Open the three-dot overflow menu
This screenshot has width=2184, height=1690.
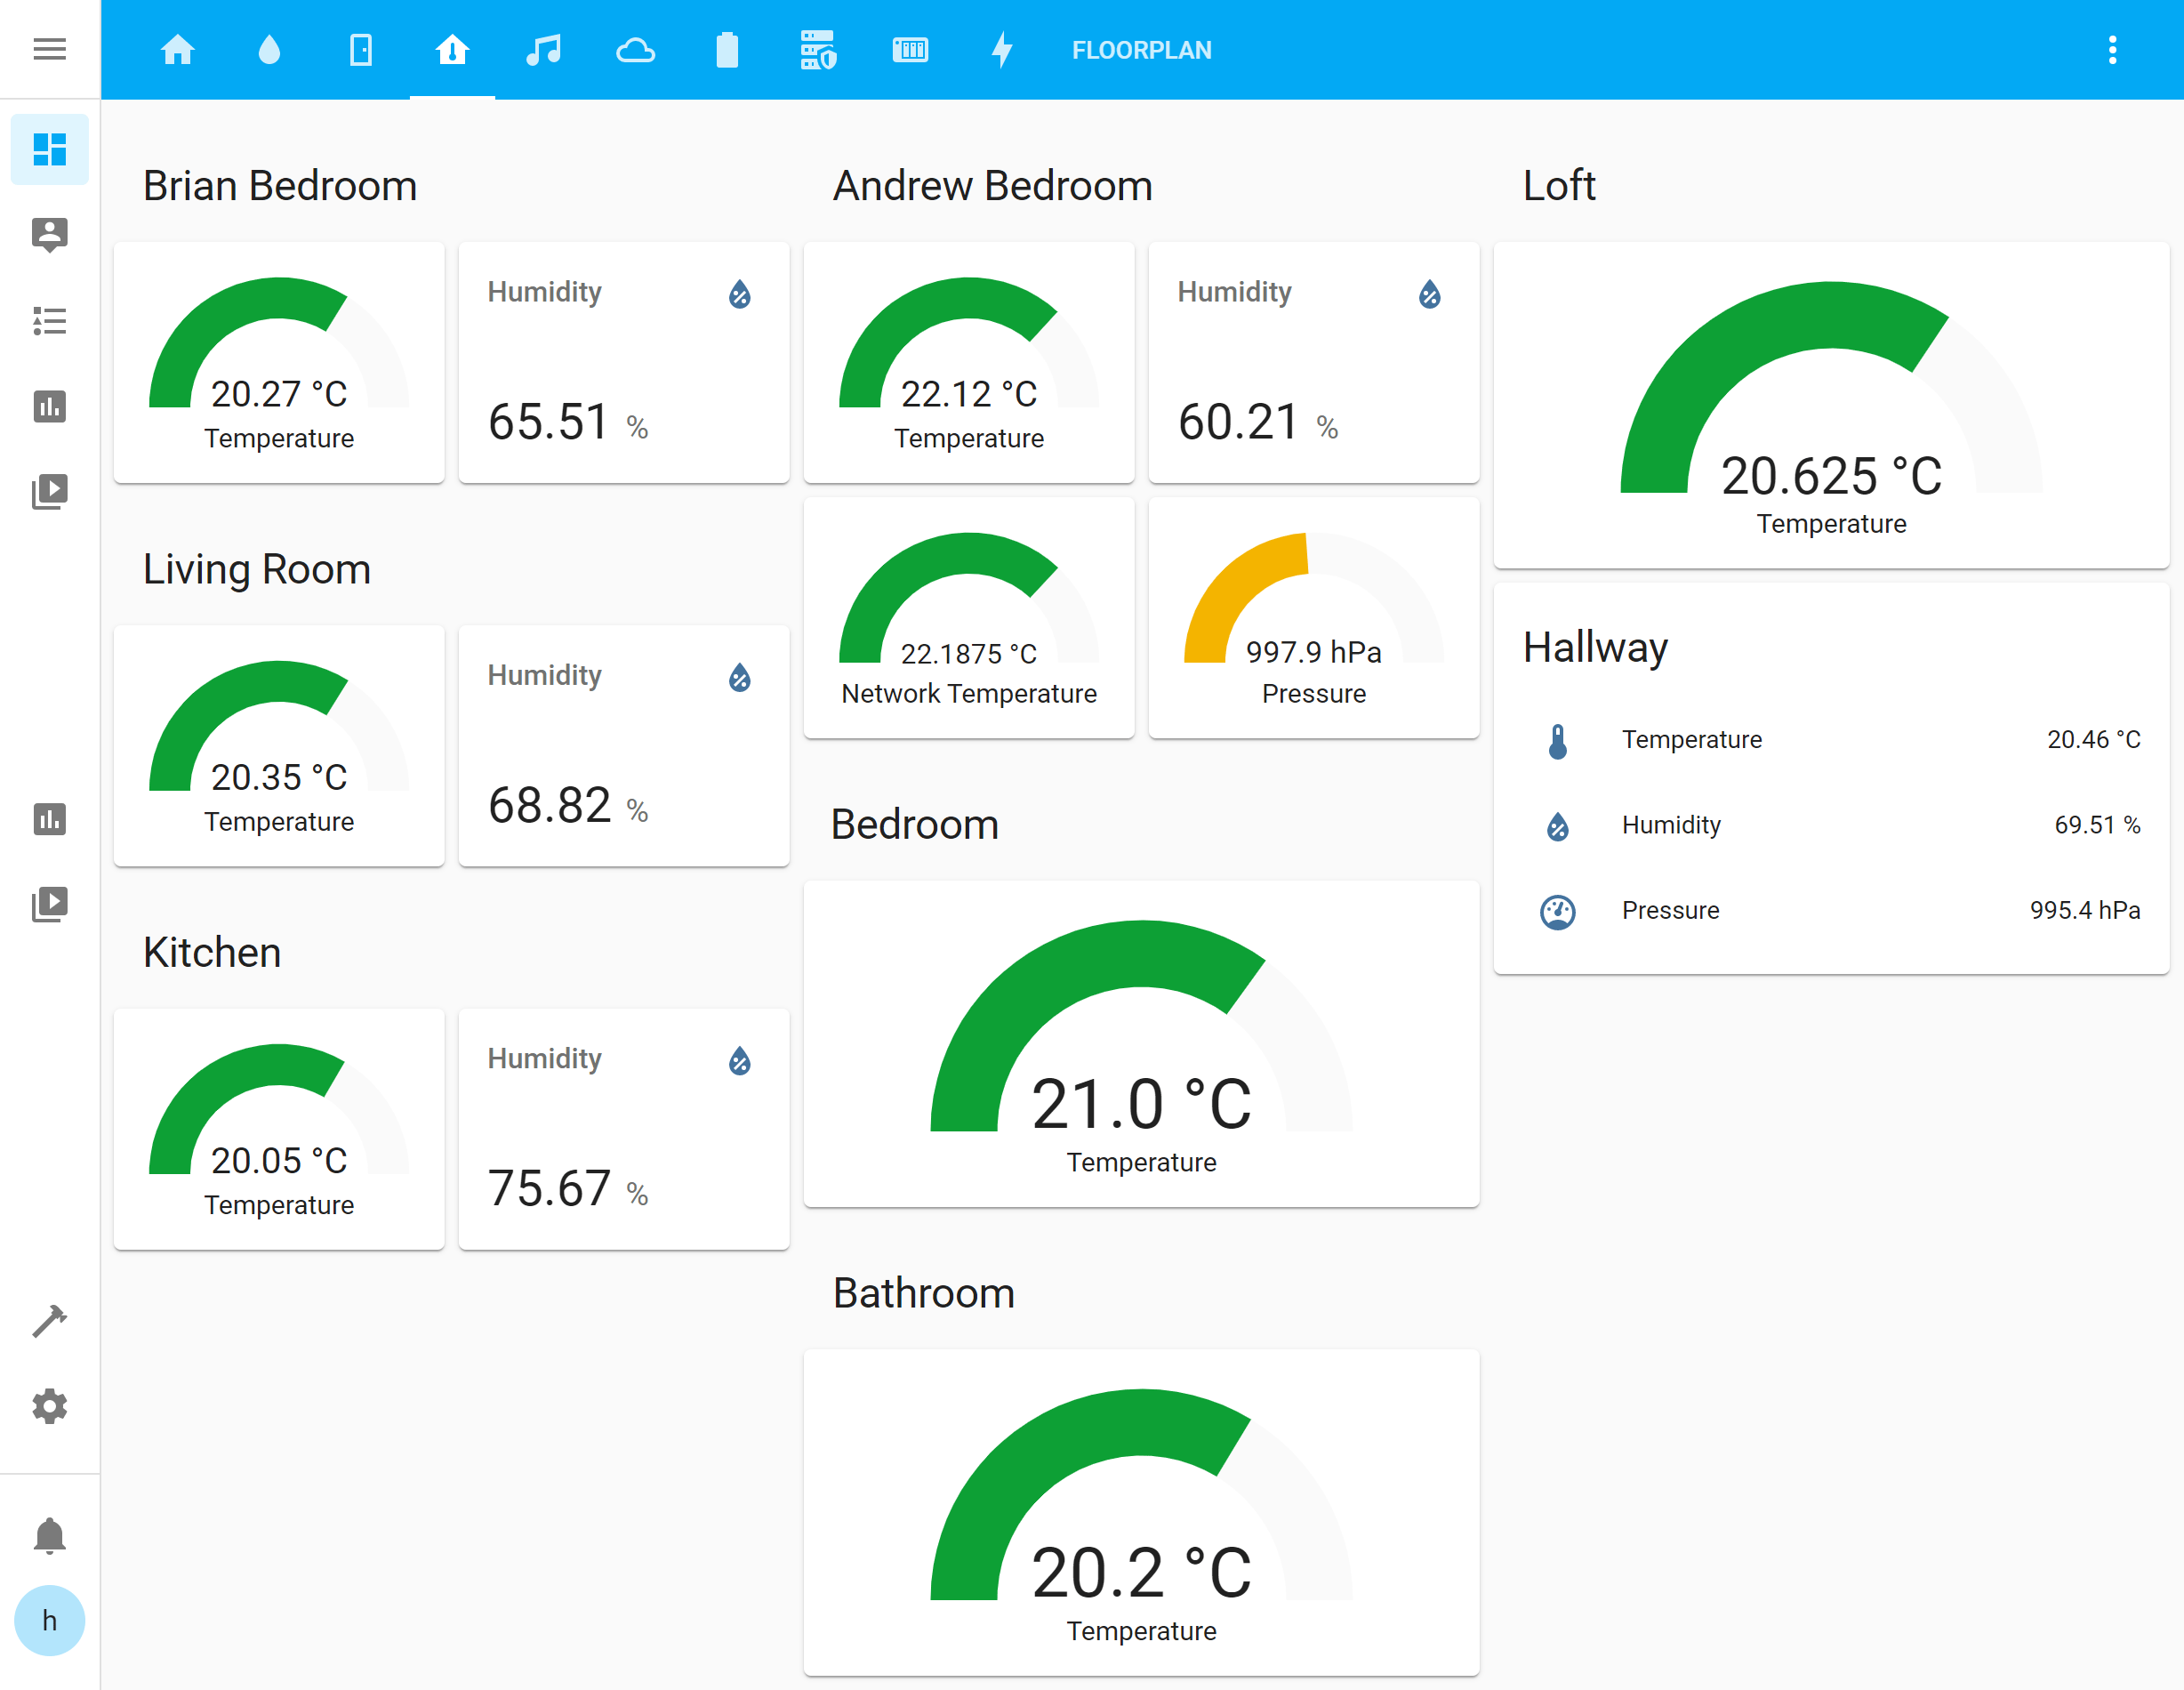click(2113, 49)
